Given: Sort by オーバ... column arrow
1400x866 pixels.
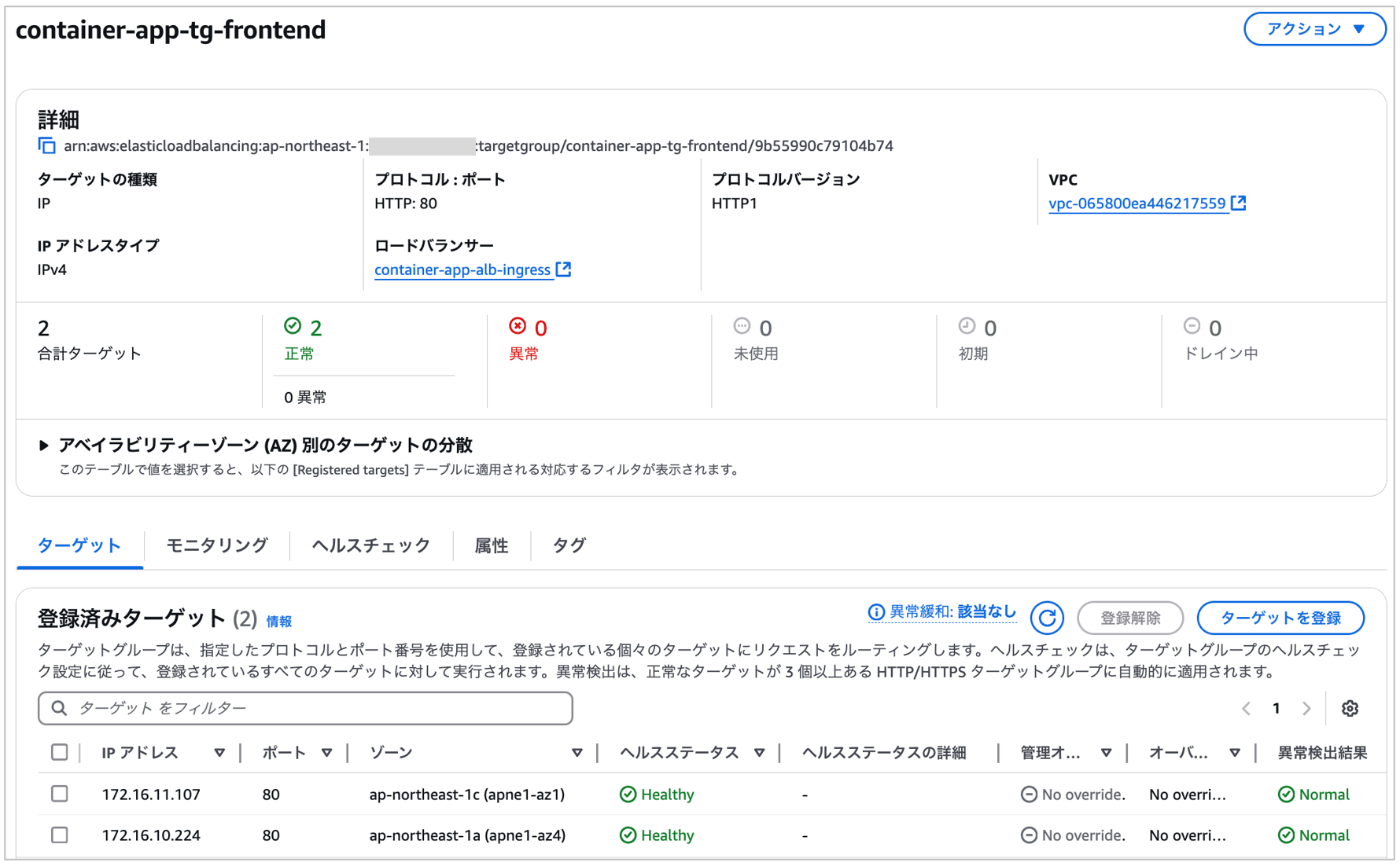Looking at the screenshot, I should (1235, 753).
